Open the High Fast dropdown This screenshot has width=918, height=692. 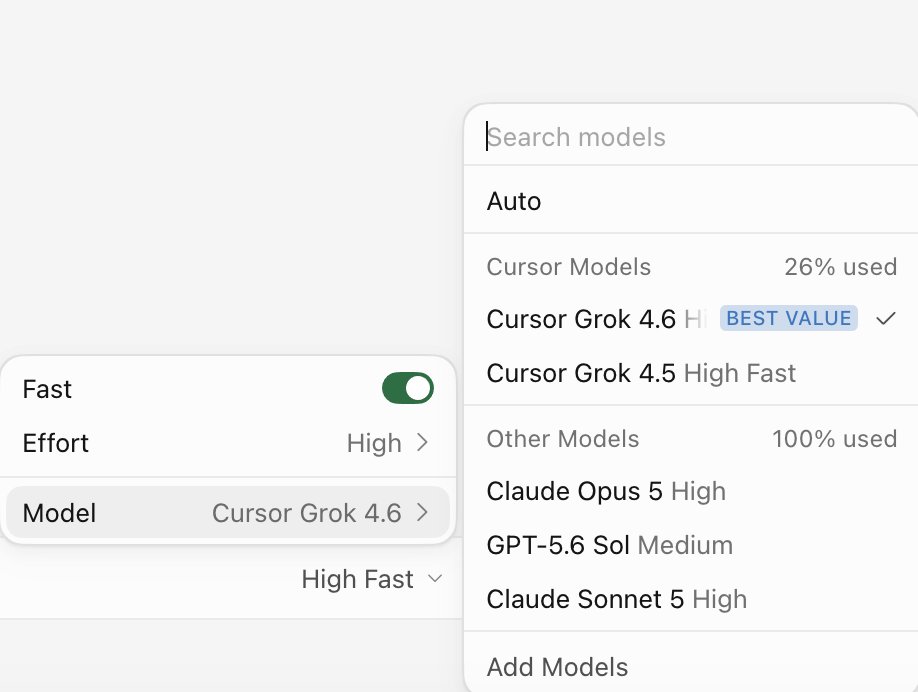click(372, 579)
